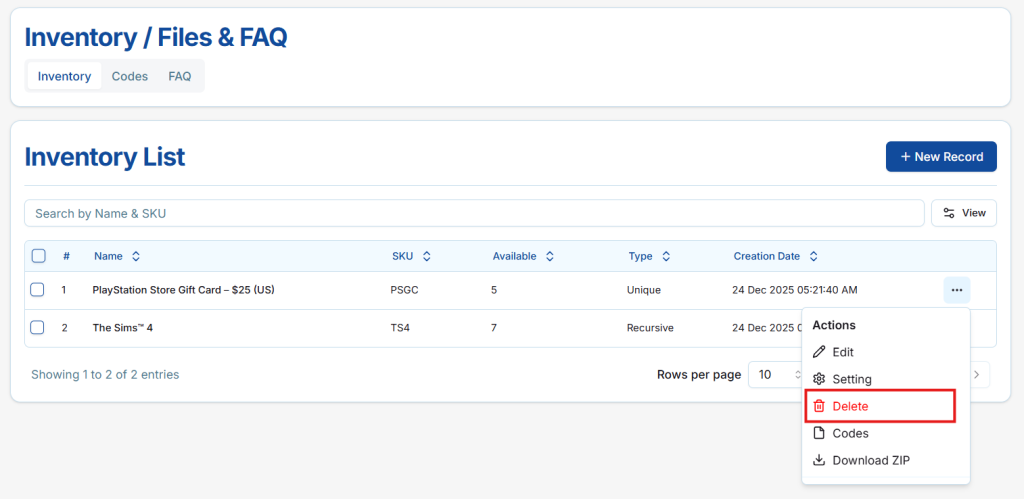Click the next page chevron arrow
The width and height of the screenshot is (1024, 499).
coord(977,375)
